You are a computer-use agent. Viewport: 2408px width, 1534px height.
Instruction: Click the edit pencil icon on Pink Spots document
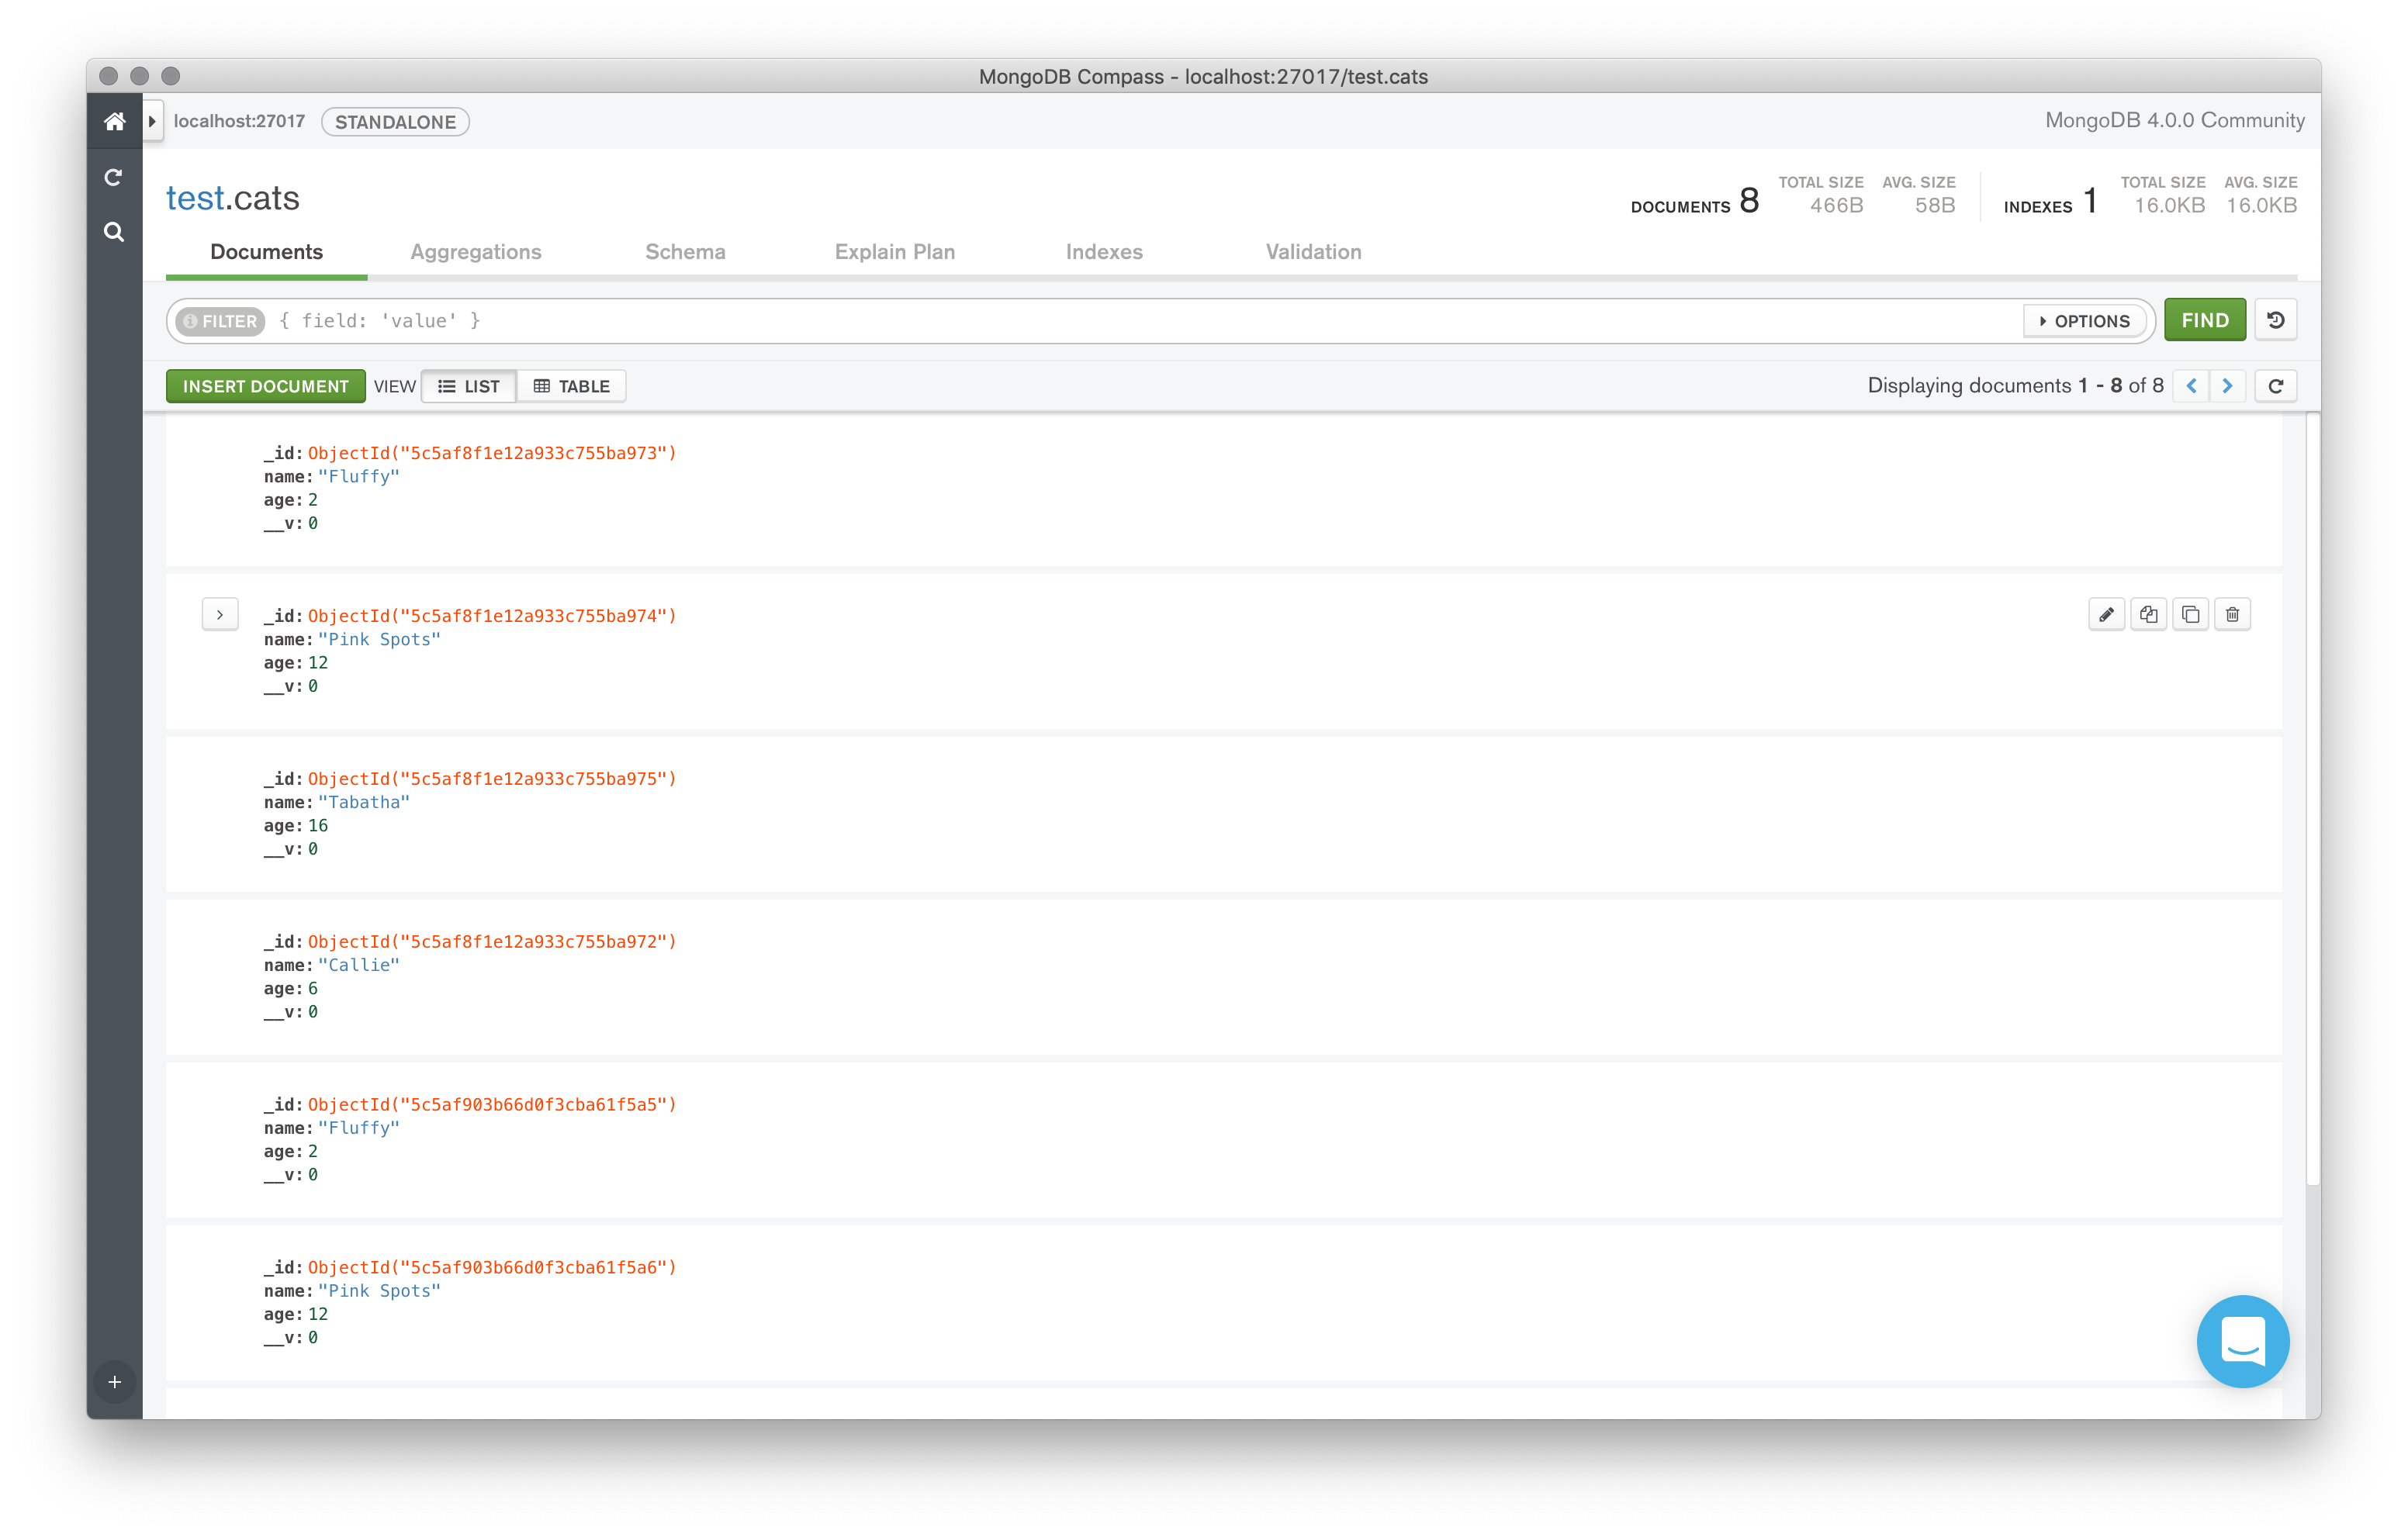coord(2106,614)
